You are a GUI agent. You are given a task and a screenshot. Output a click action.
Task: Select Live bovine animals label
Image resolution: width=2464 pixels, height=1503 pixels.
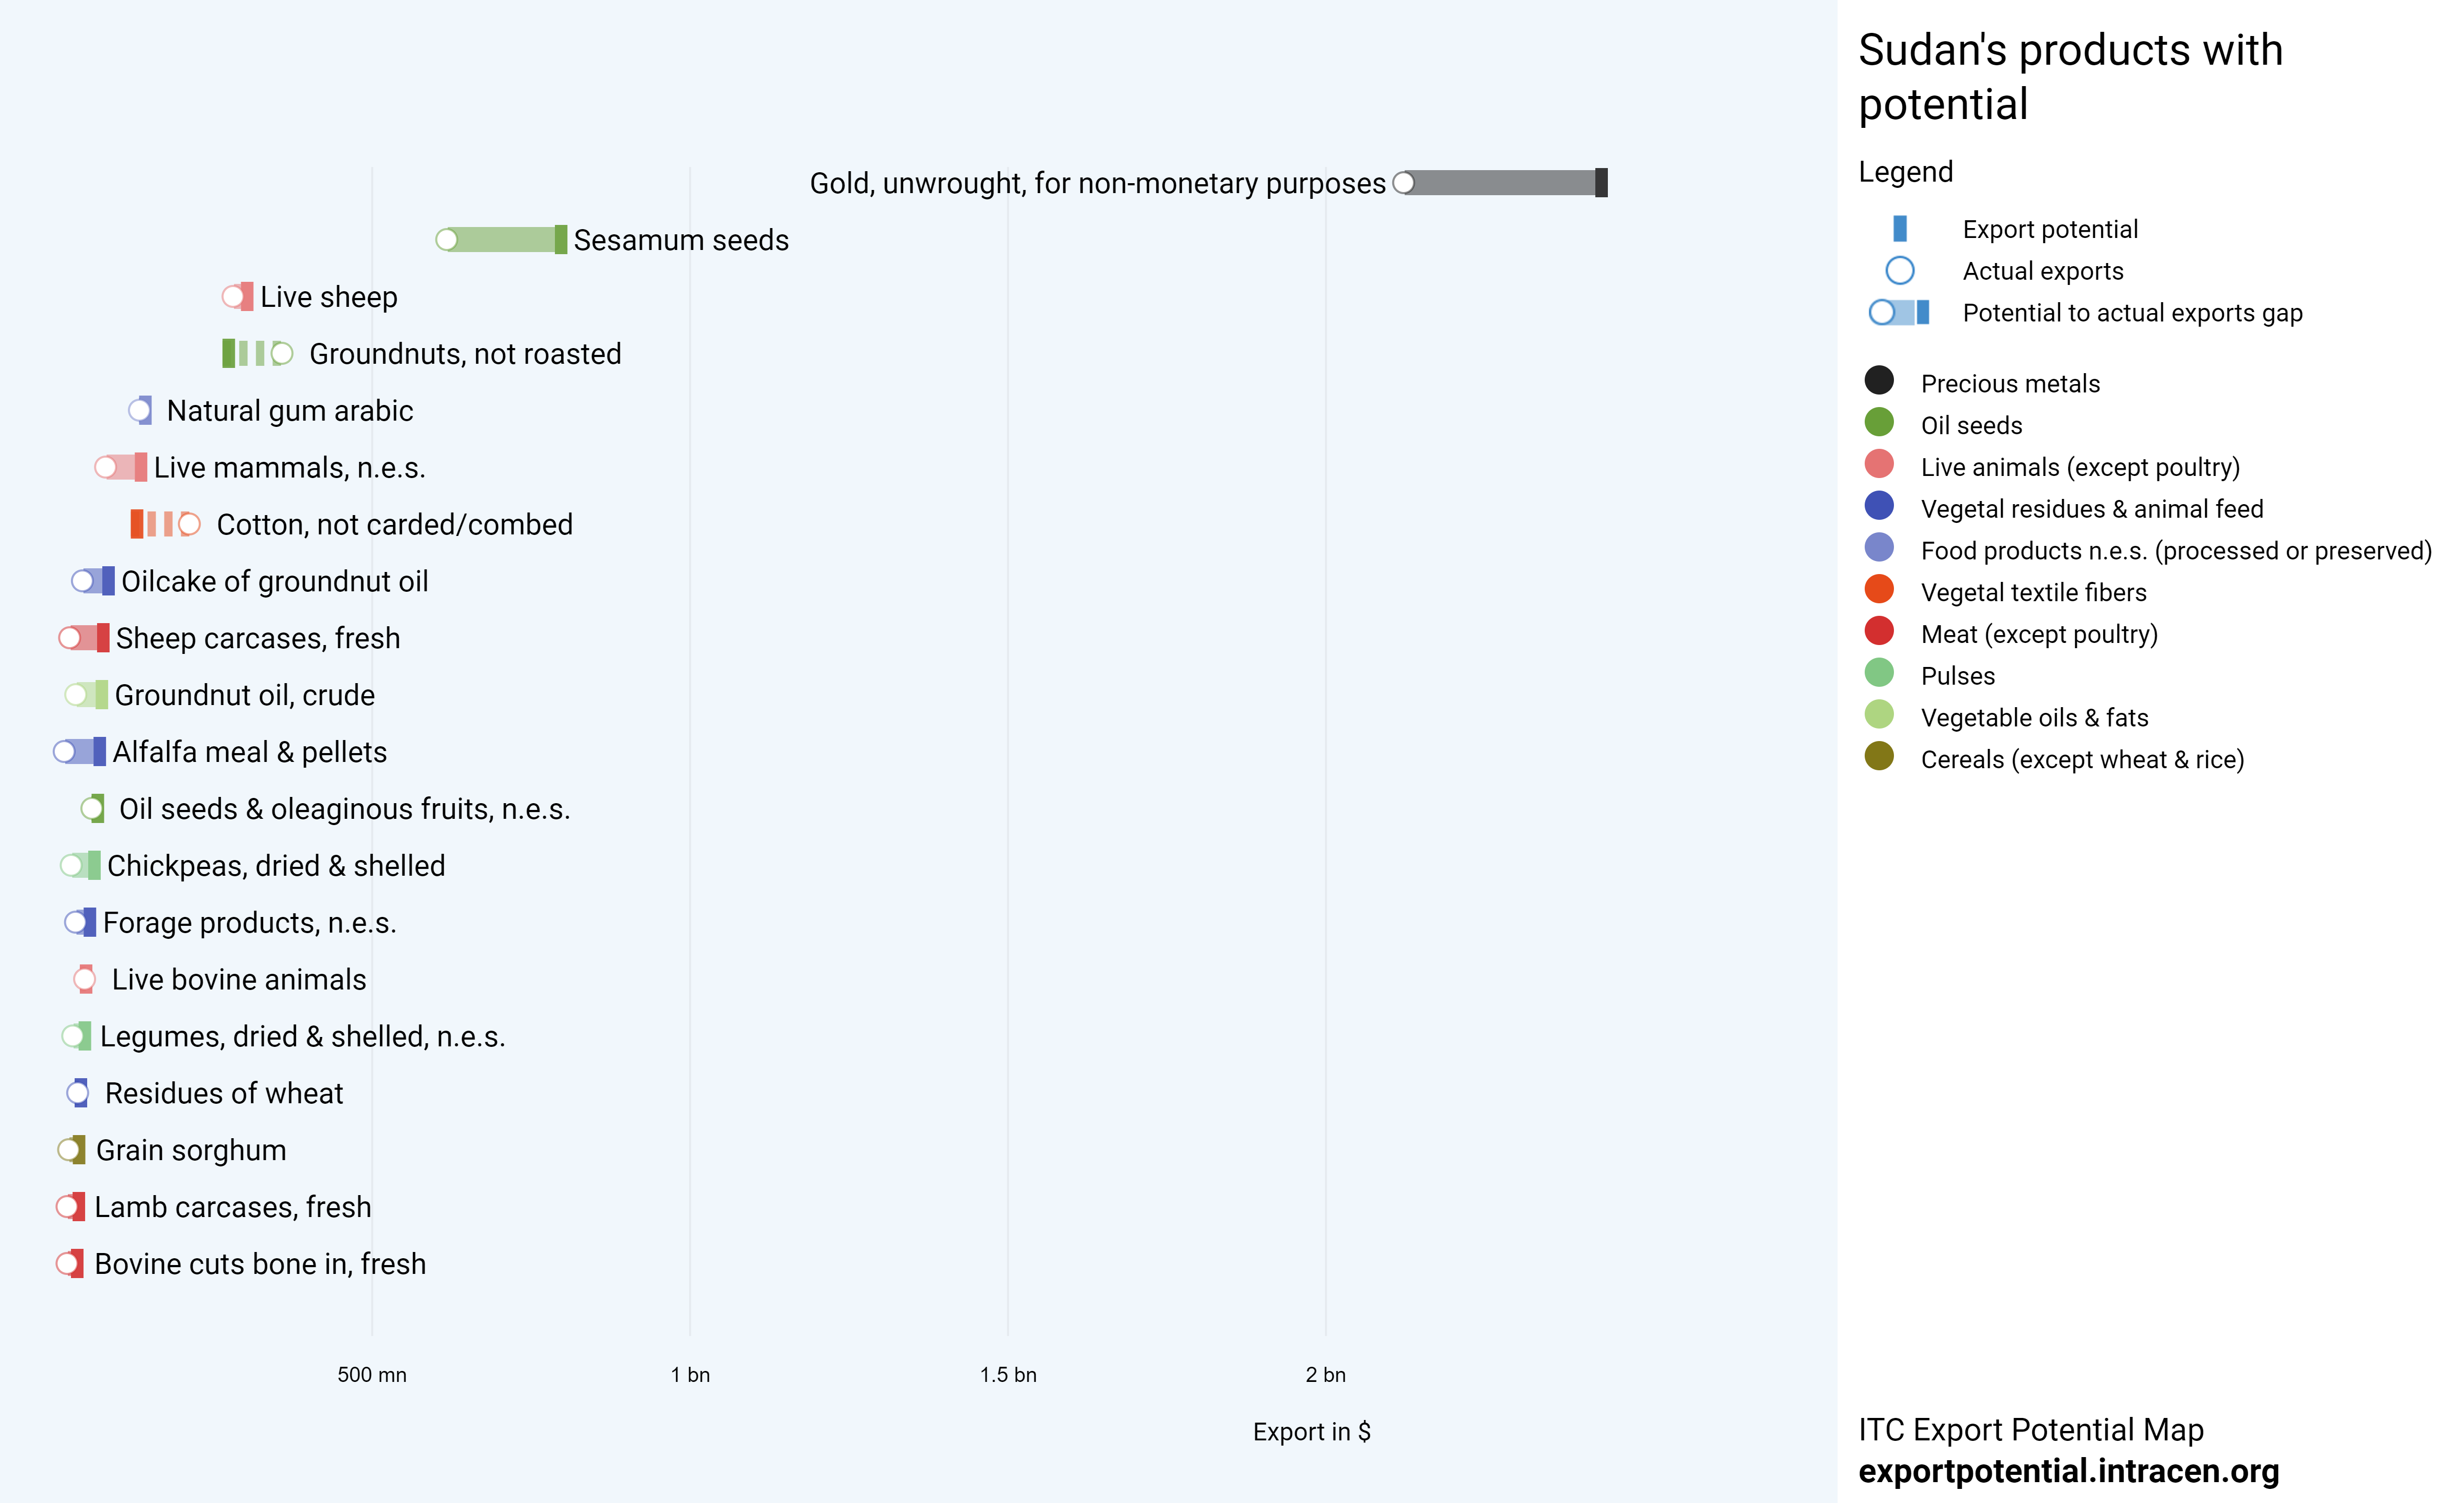tap(239, 980)
